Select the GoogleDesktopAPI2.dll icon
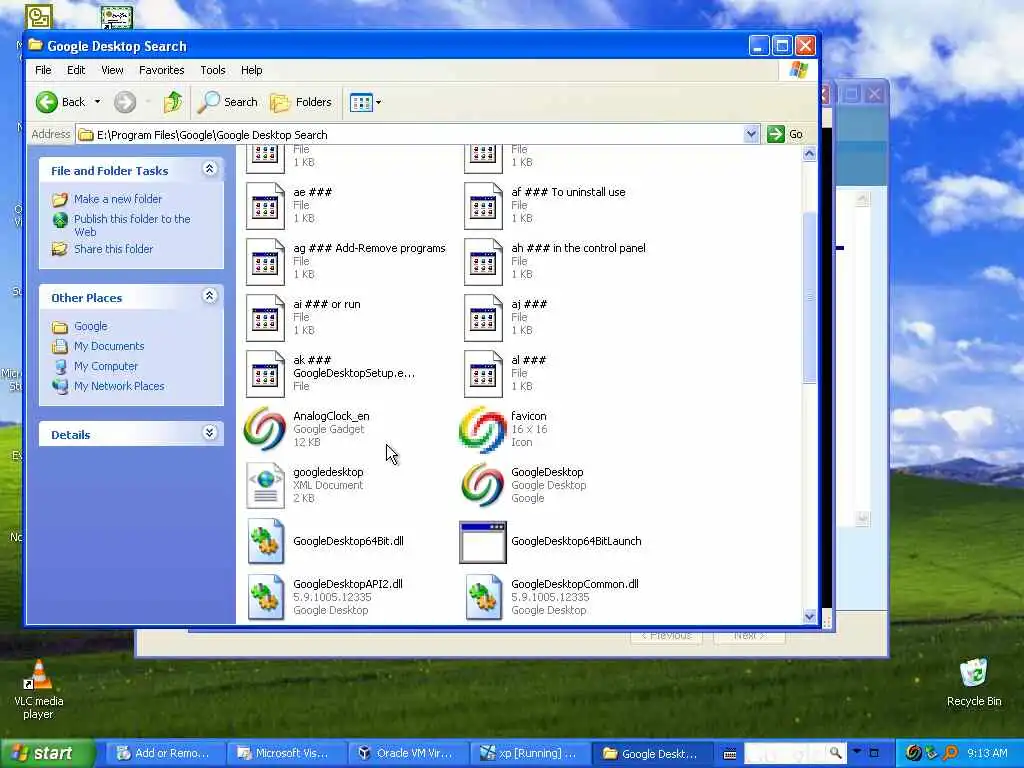The height and width of the screenshot is (768, 1024). click(265, 597)
